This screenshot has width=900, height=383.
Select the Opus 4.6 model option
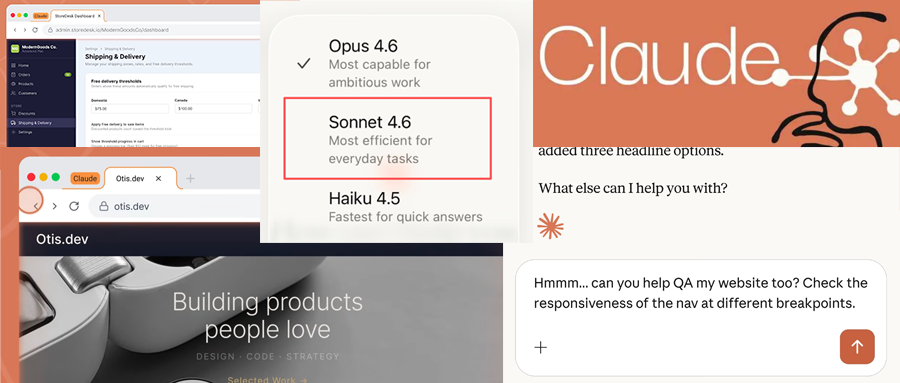[390, 63]
